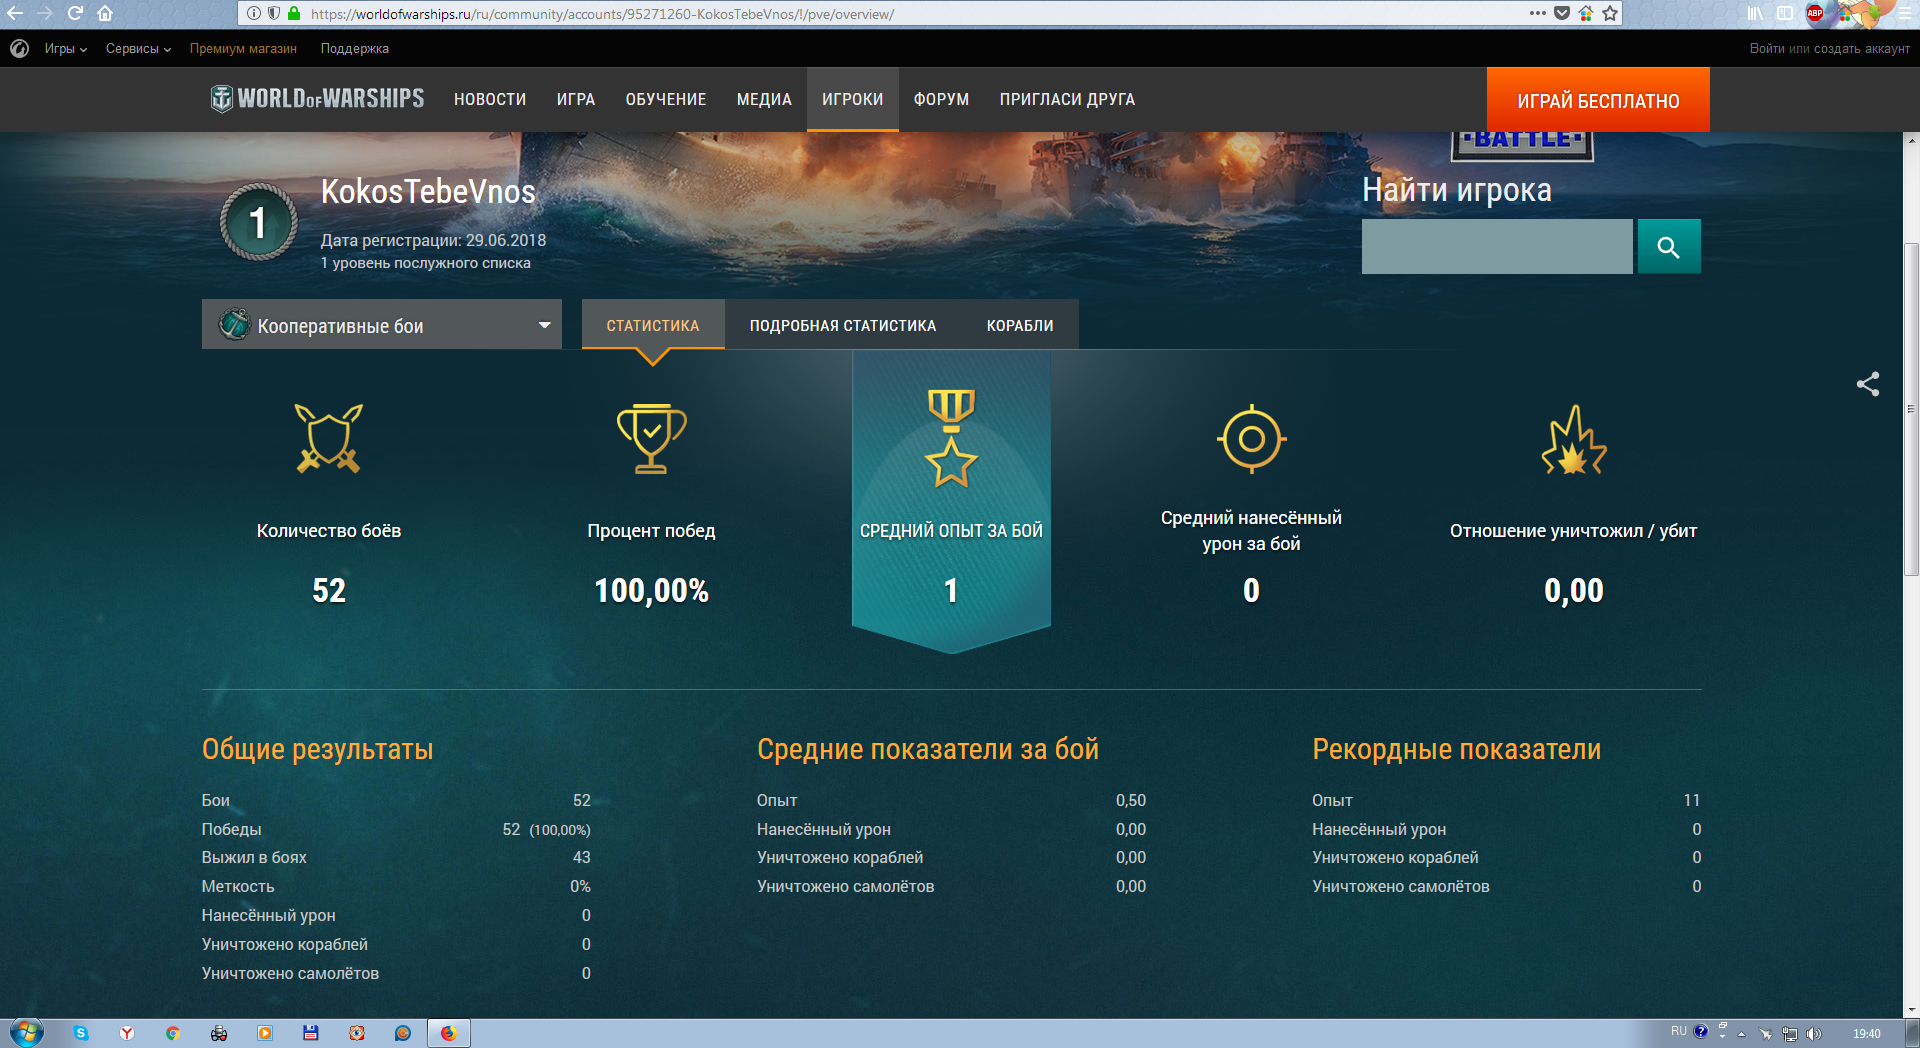Open the Кооперативные бои battle type dropdown
The width and height of the screenshot is (1920, 1048).
click(x=382, y=324)
